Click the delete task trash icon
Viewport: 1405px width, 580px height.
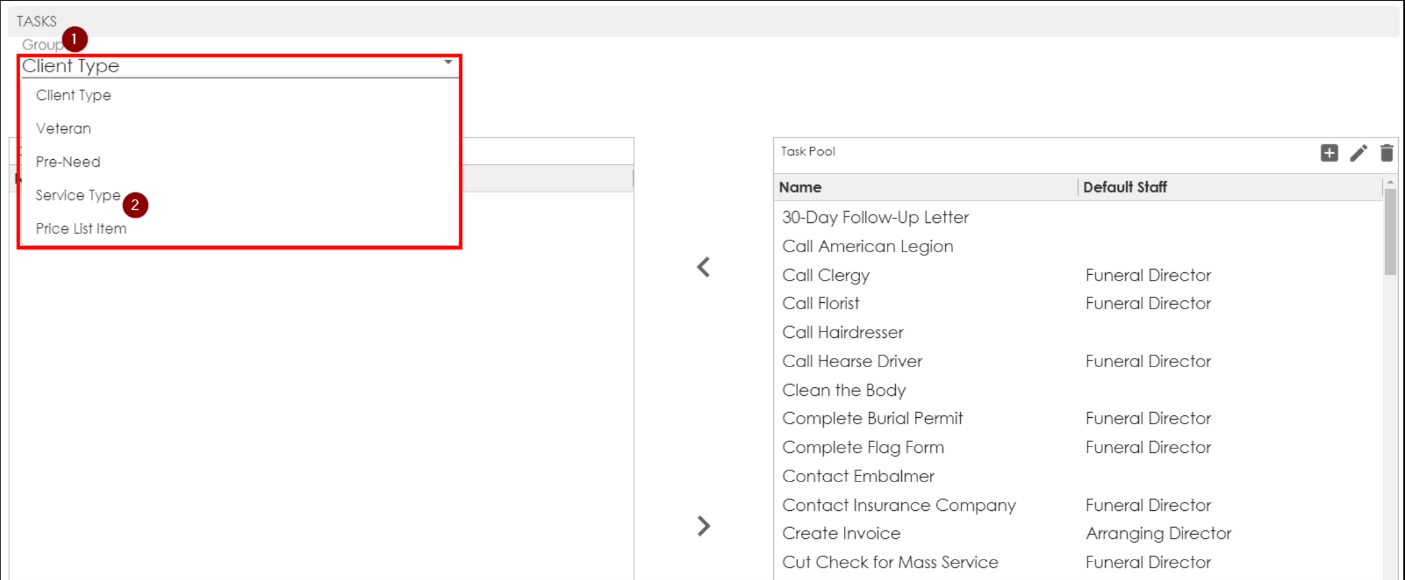click(1386, 153)
